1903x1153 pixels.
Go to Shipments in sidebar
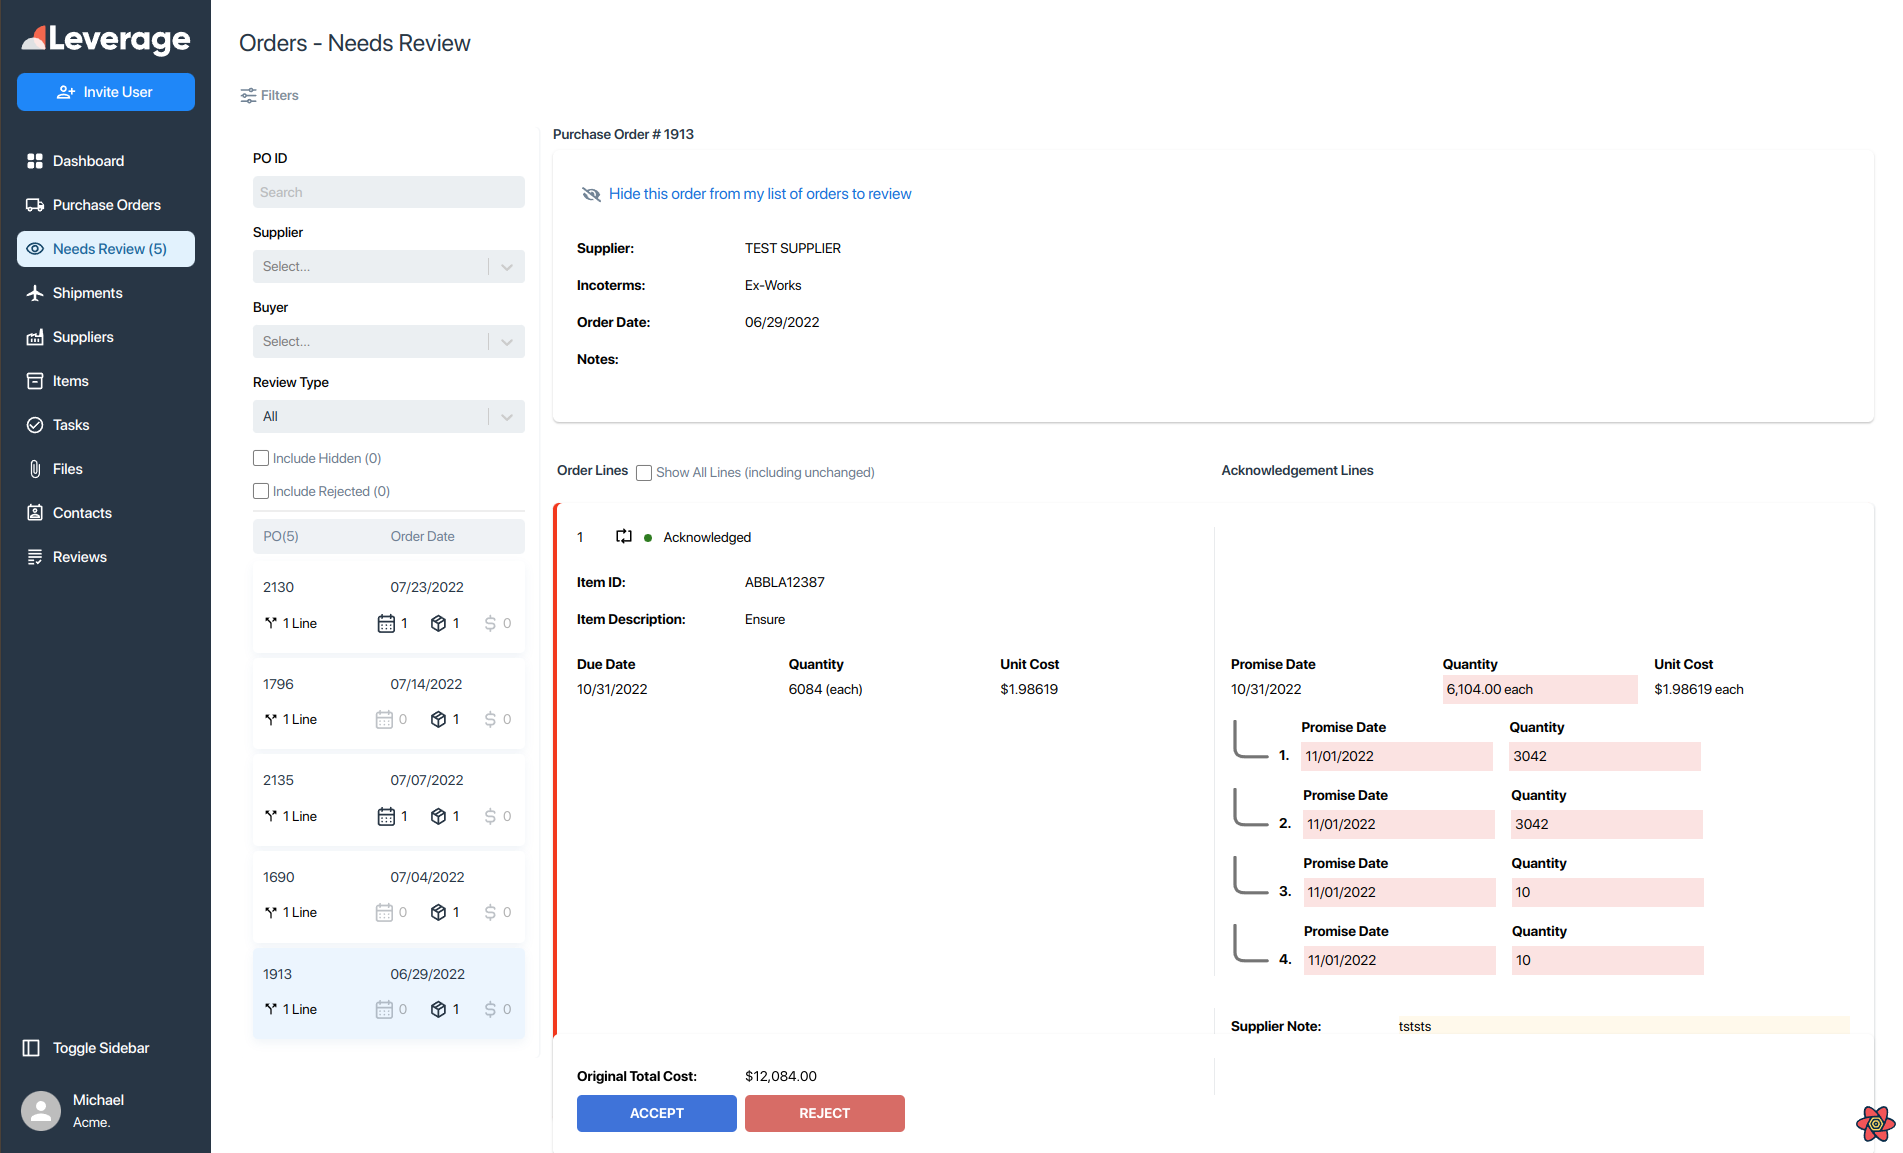pyautogui.click(x=87, y=293)
